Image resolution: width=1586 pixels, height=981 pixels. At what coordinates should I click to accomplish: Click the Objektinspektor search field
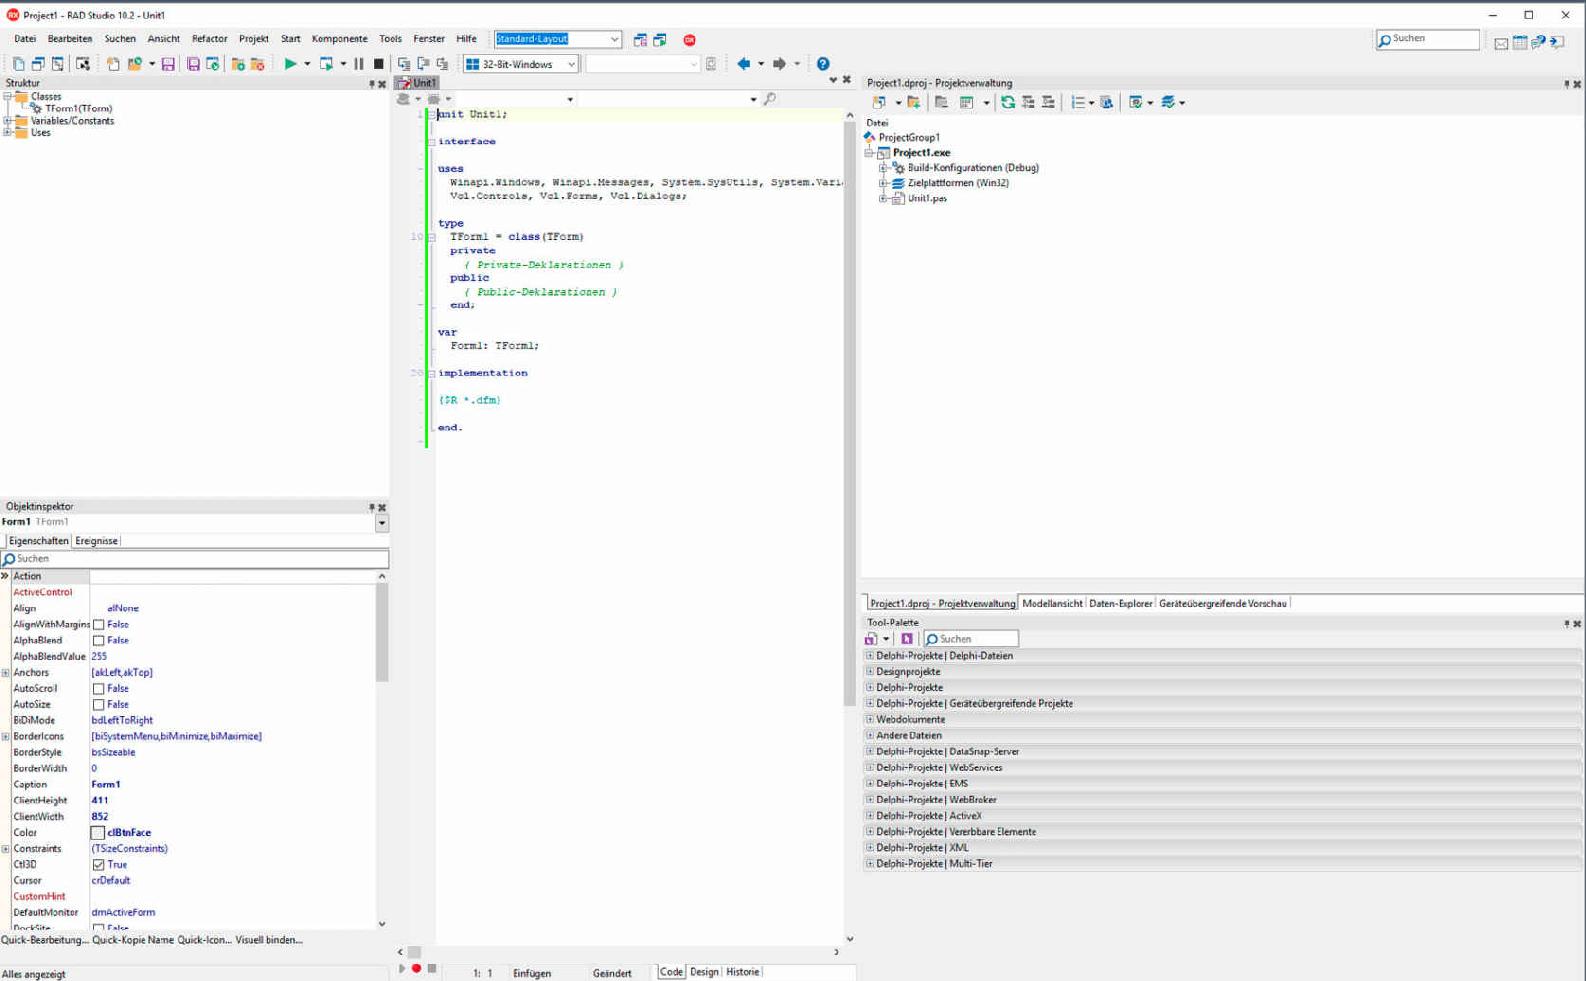195,559
